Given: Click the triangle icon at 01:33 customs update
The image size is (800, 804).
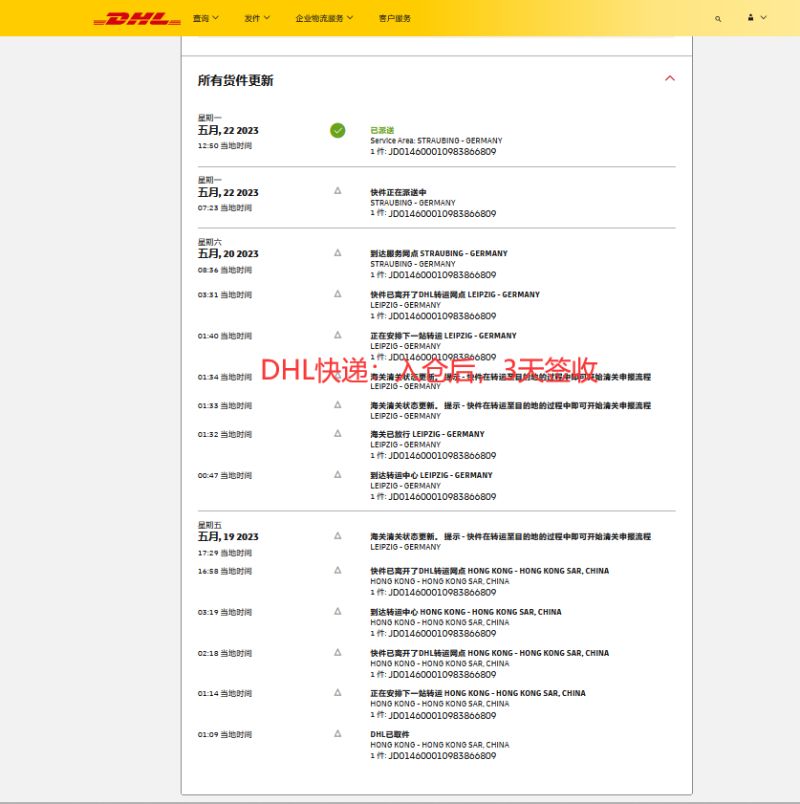Looking at the screenshot, I should (x=337, y=405).
